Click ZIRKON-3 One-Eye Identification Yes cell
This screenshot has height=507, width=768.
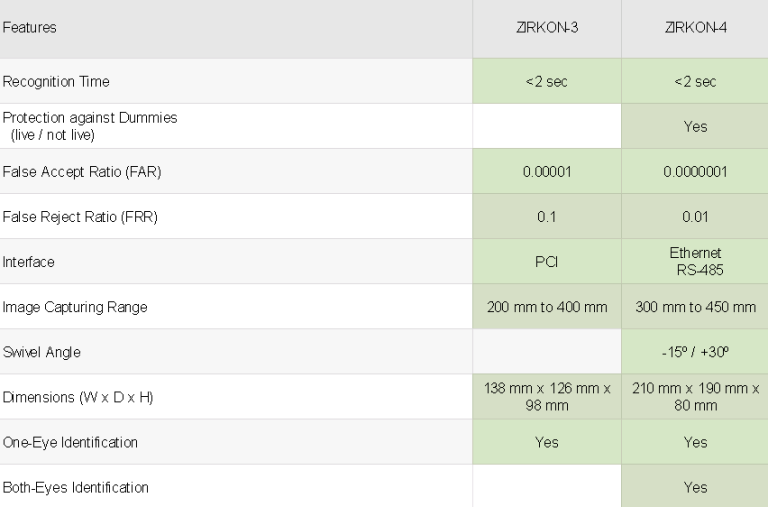(x=545, y=442)
